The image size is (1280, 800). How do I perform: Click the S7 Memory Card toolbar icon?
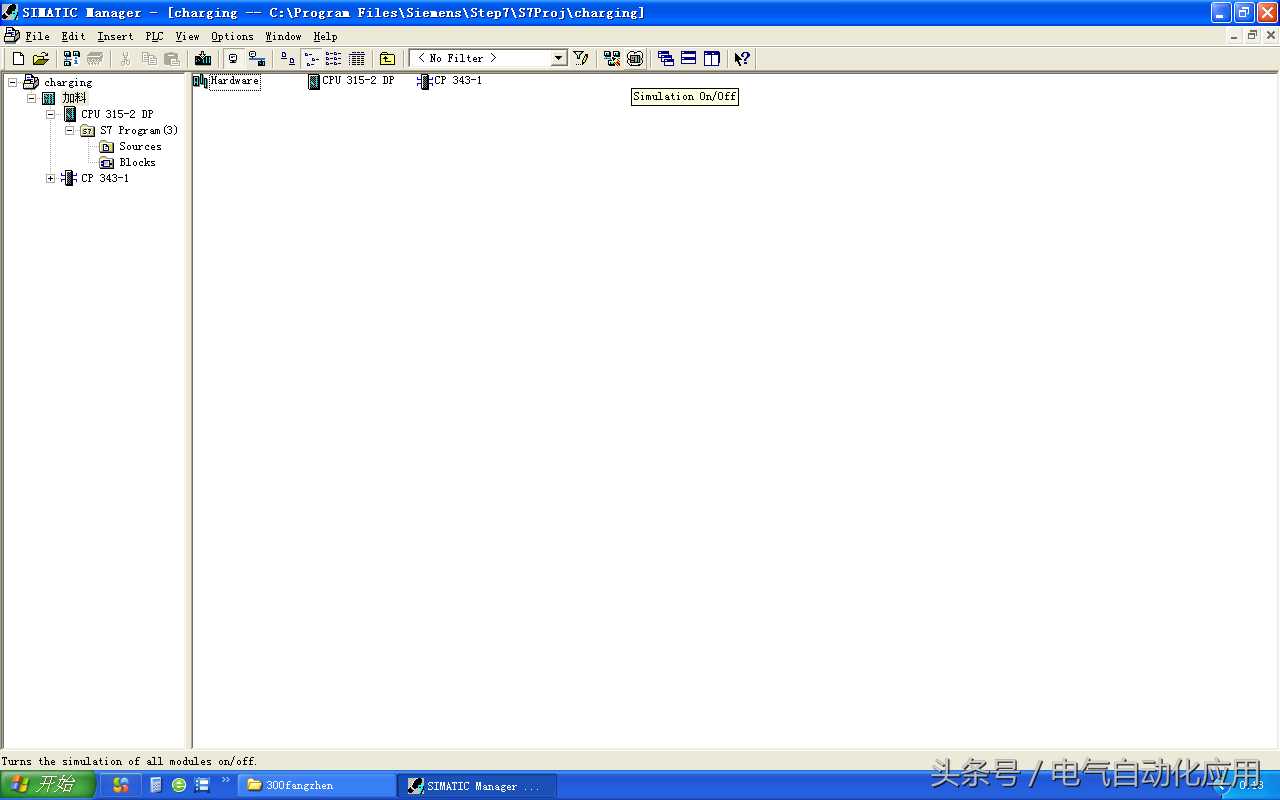[x=95, y=59]
